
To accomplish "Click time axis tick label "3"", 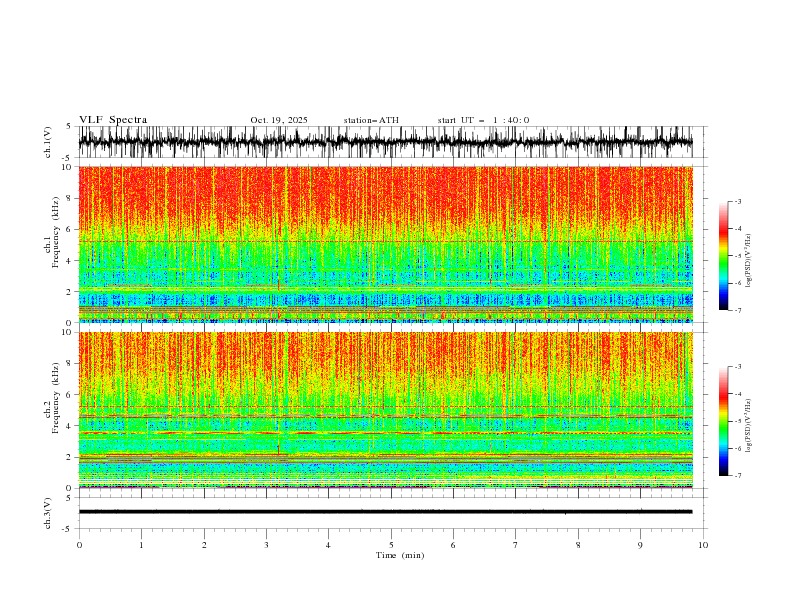I will (x=266, y=545).
